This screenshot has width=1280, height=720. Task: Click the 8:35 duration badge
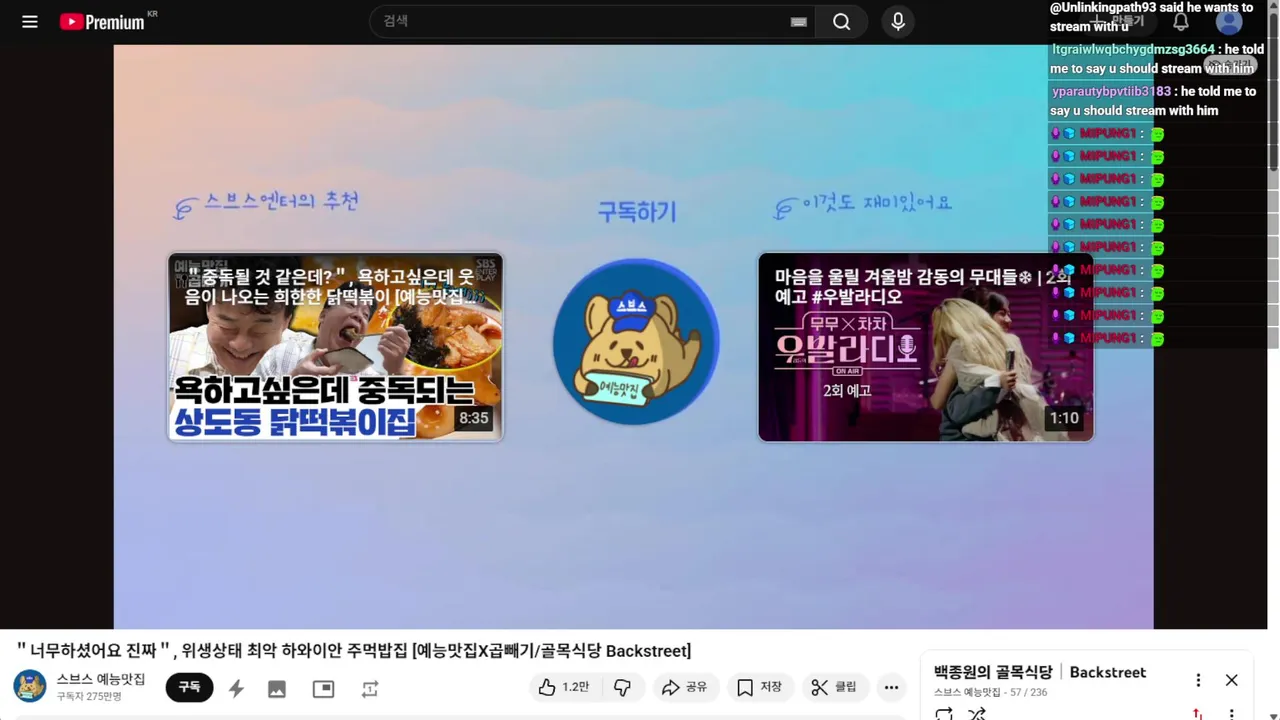[474, 418]
